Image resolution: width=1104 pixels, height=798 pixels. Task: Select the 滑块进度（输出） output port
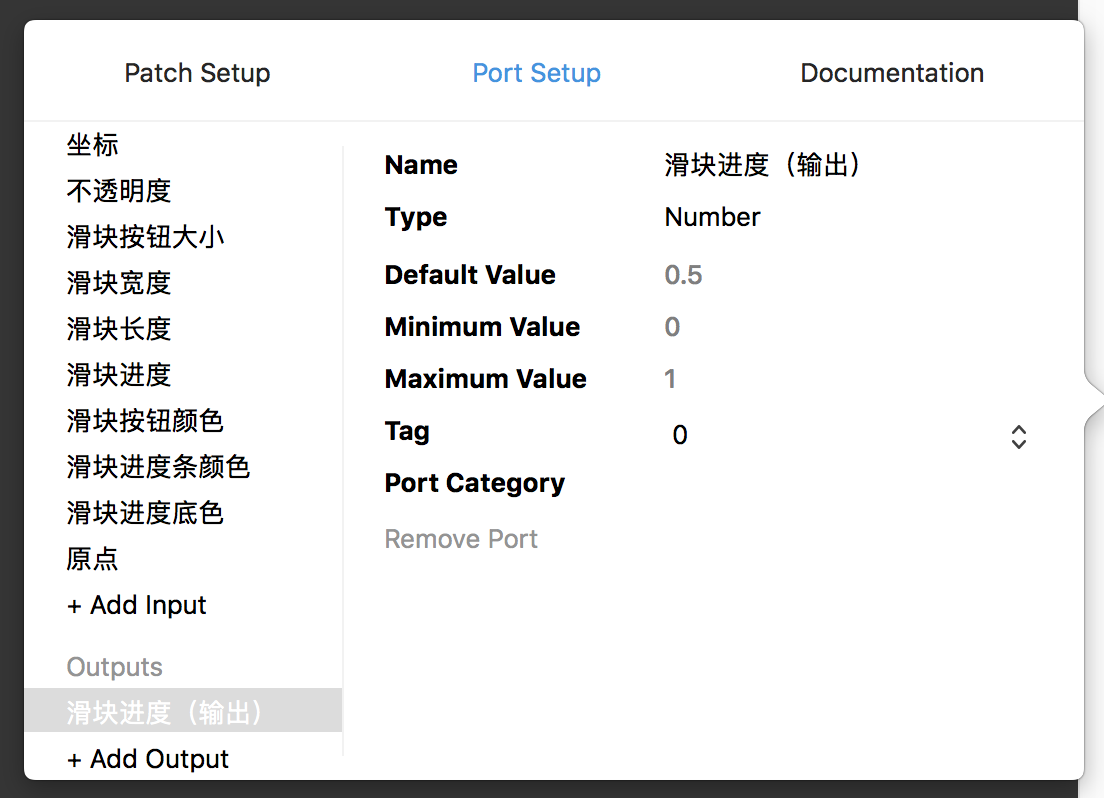tap(165, 712)
